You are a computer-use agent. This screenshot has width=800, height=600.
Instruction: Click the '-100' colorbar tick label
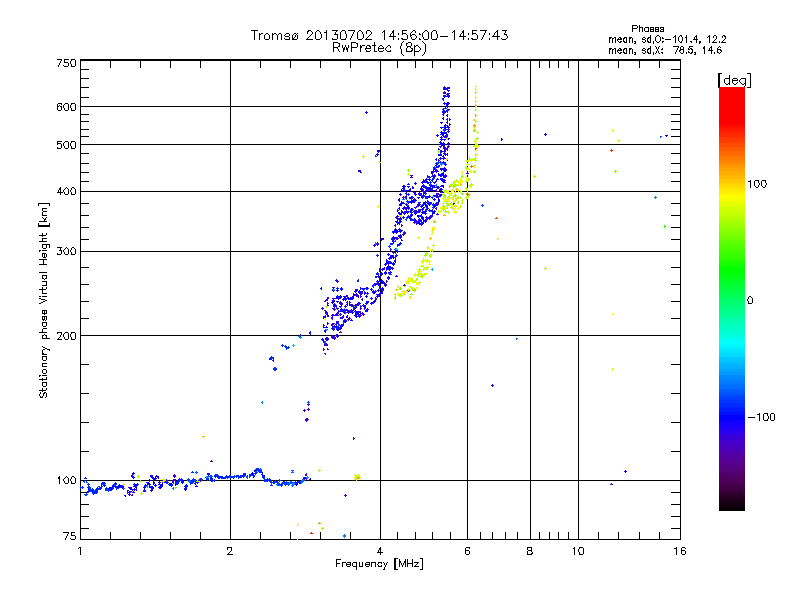point(761,417)
